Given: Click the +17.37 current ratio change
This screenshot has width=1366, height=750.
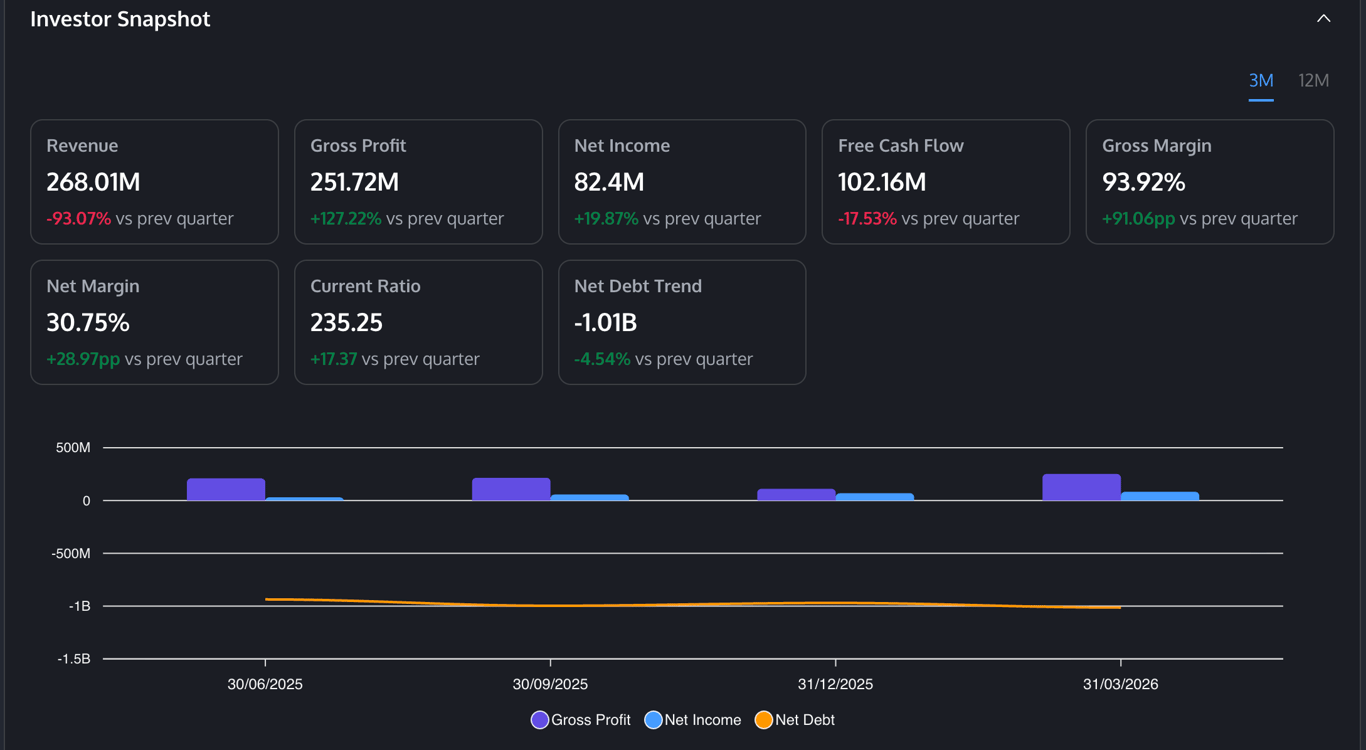Looking at the screenshot, I should point(334,358).
